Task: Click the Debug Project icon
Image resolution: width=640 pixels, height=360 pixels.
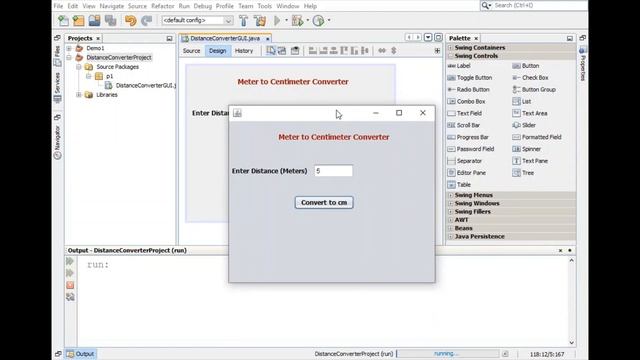Action: tap(298, 20)
